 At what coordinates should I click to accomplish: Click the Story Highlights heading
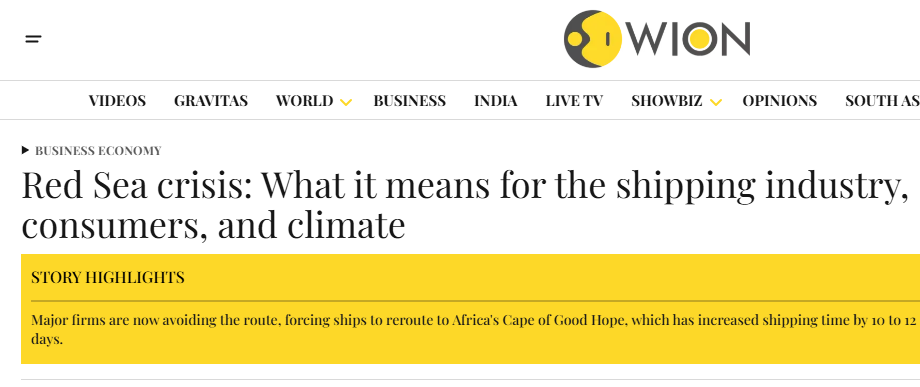pos(108,277)
